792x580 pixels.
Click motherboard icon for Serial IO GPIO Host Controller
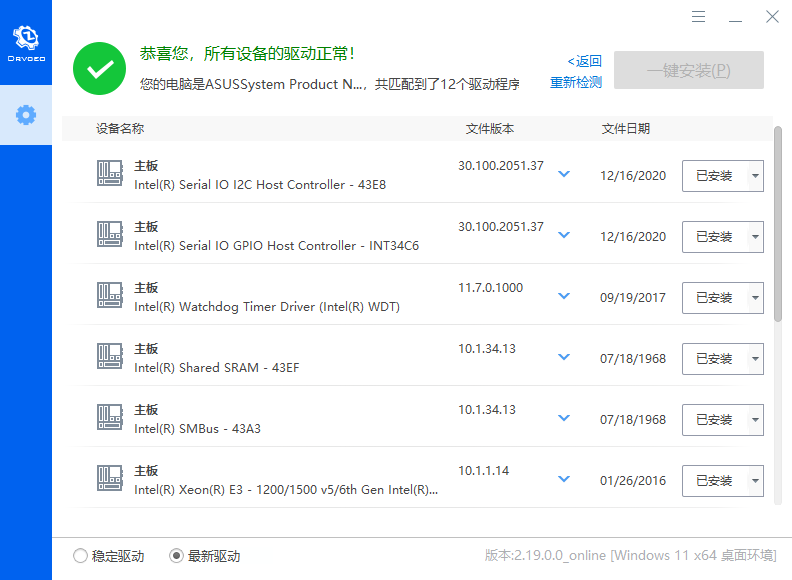[109, 235]
